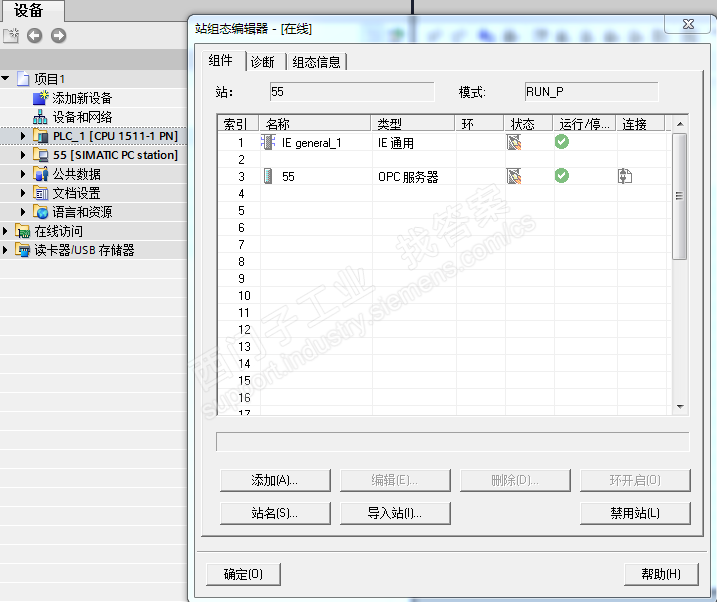The image size is (717, 602).
Task: Click the 名称 column header
Action: coord(315,123)
